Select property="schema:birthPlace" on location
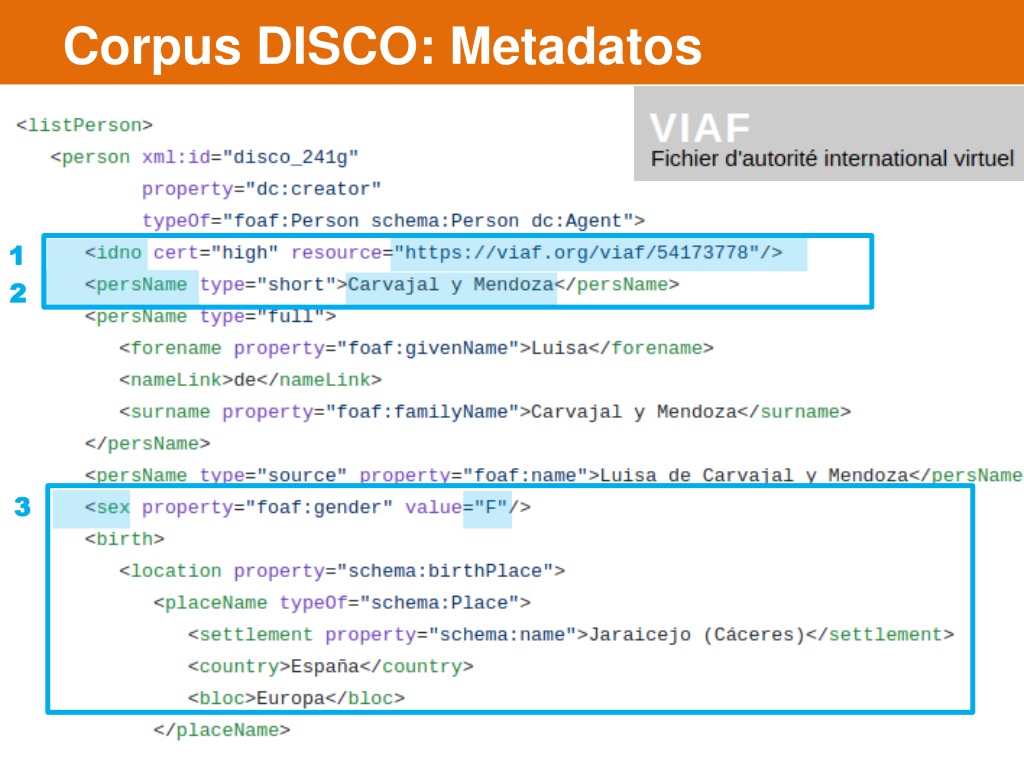Screen dimensions: 1024x768 coord(393,571)
